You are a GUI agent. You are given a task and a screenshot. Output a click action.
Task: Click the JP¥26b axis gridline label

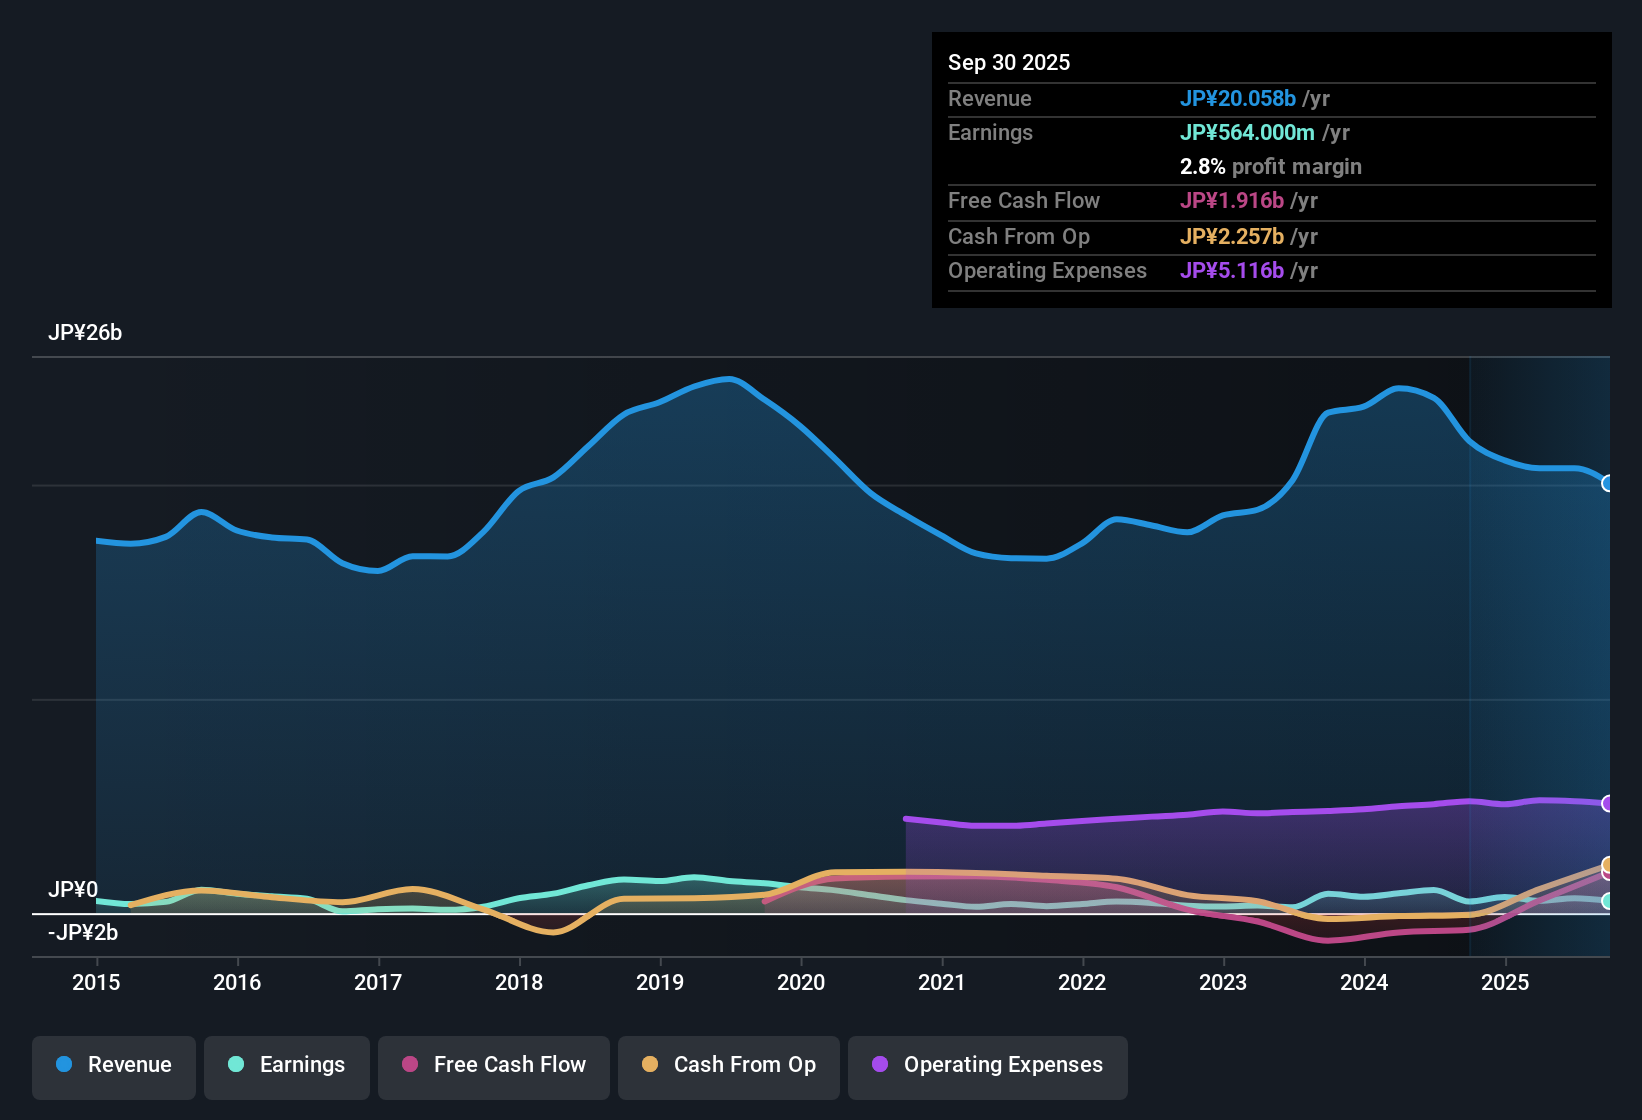tap(86, 332)
